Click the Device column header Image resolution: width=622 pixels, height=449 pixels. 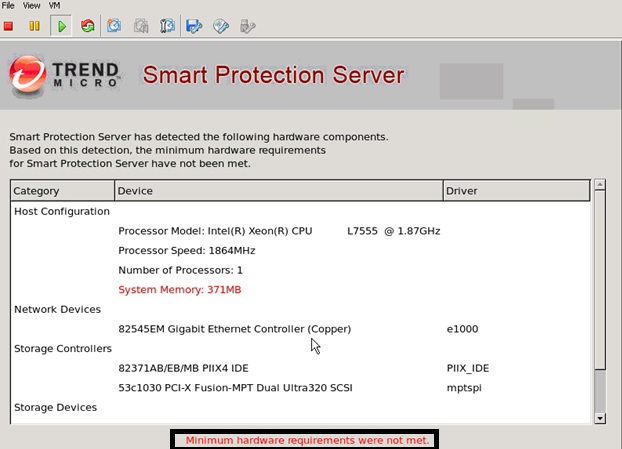(x=278, y=191)
